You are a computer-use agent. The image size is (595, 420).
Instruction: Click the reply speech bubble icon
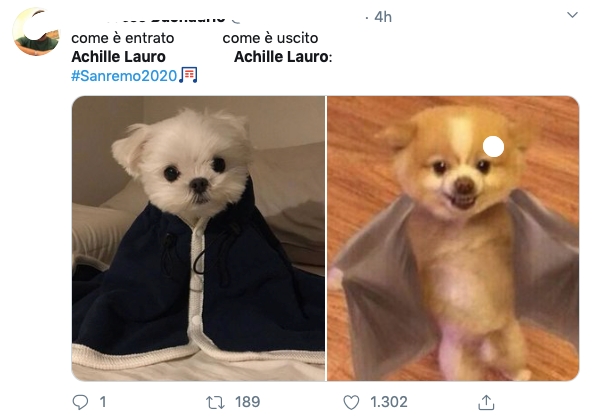[x=80, y=402]
